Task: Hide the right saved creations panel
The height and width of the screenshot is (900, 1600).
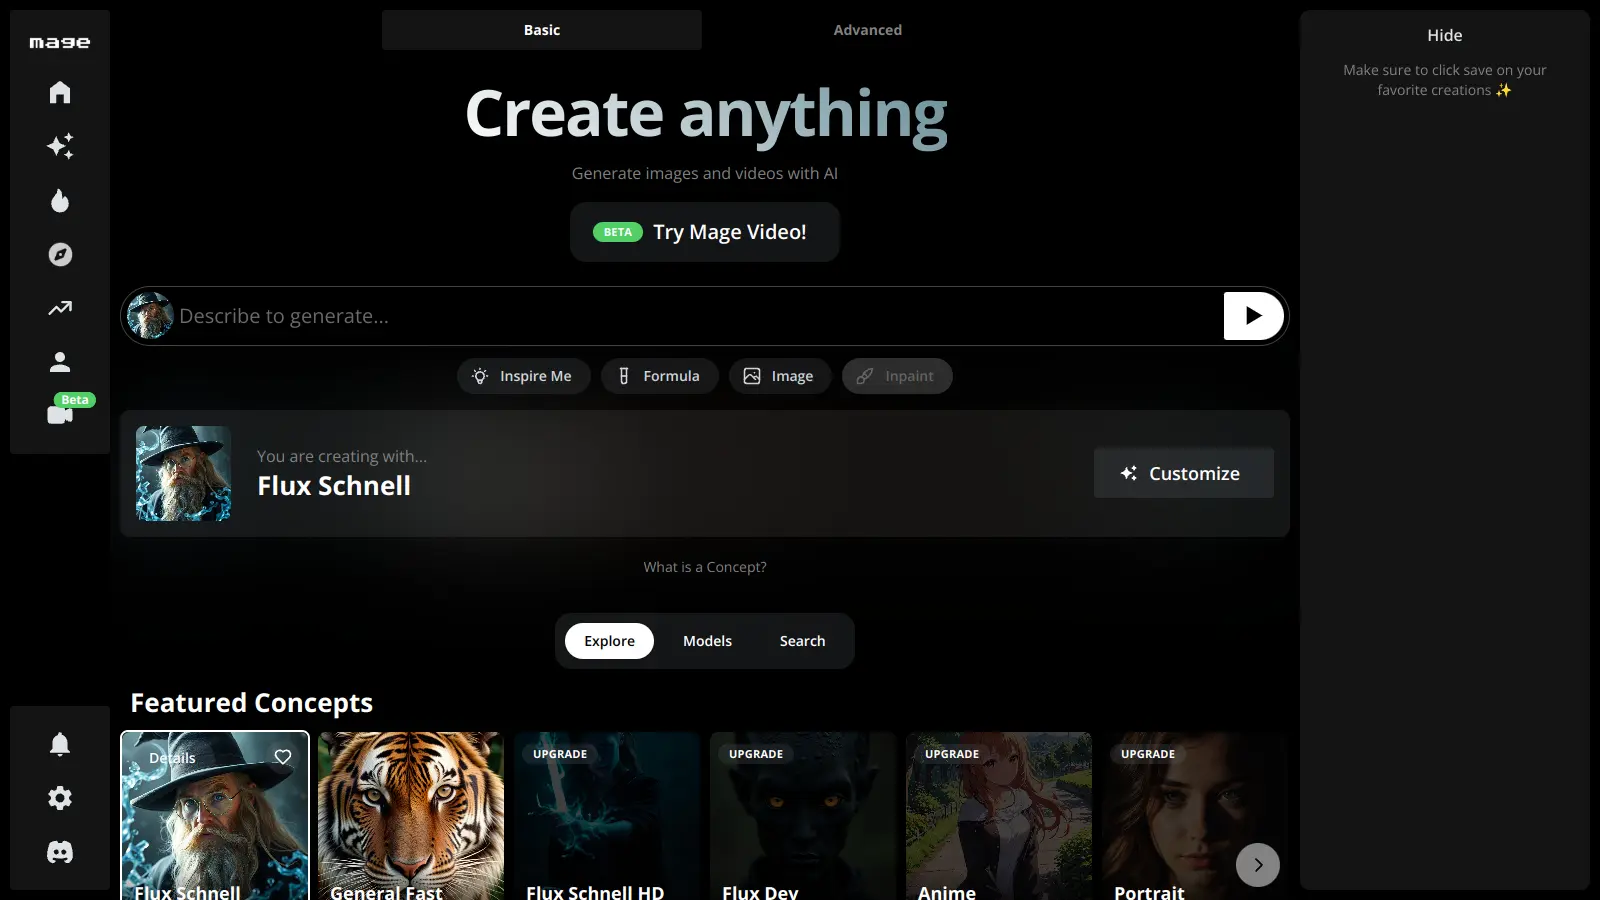Action: click(x=1444, y=36)
